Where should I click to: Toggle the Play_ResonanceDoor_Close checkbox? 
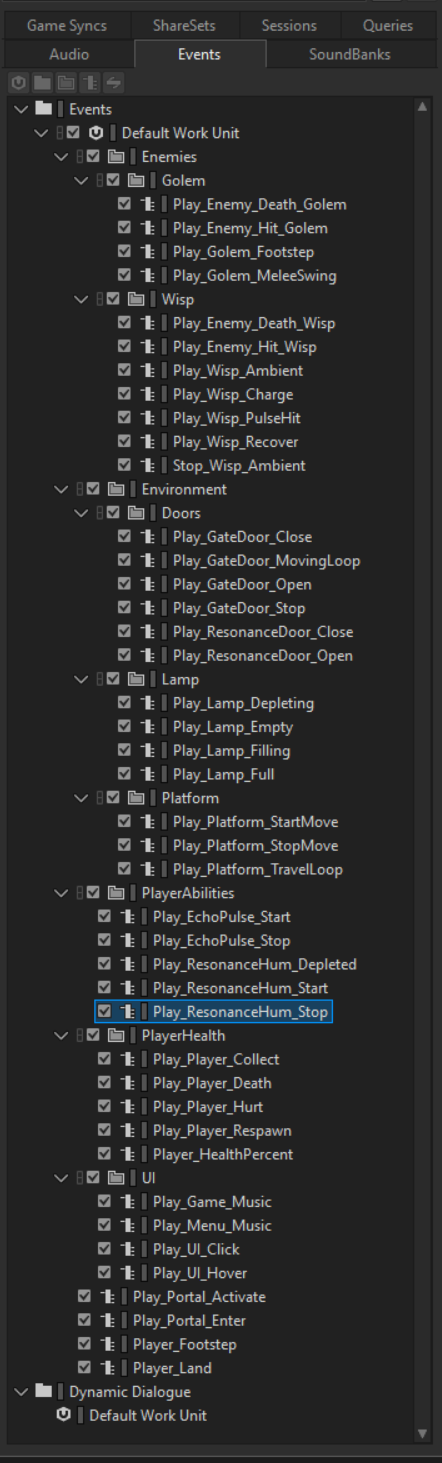124,632
